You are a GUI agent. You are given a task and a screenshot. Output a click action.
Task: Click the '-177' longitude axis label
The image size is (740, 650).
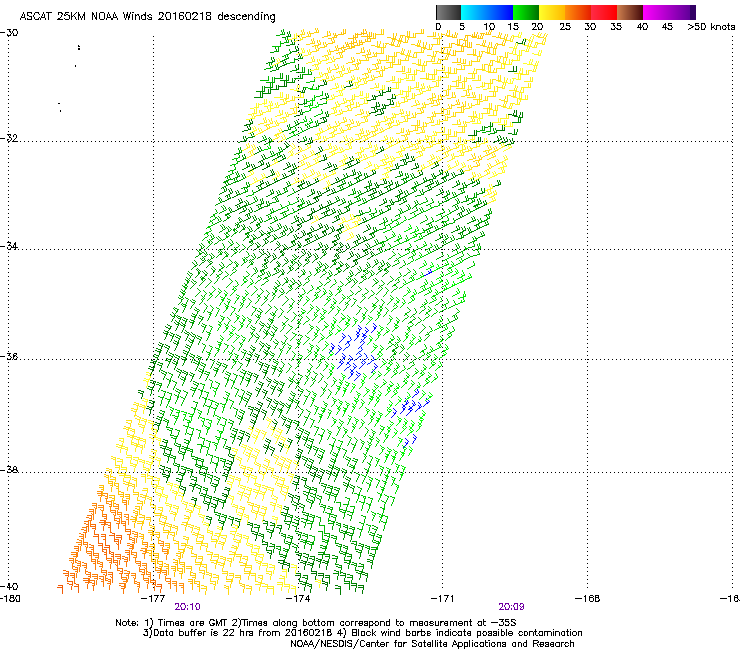[x=153, y=599]
